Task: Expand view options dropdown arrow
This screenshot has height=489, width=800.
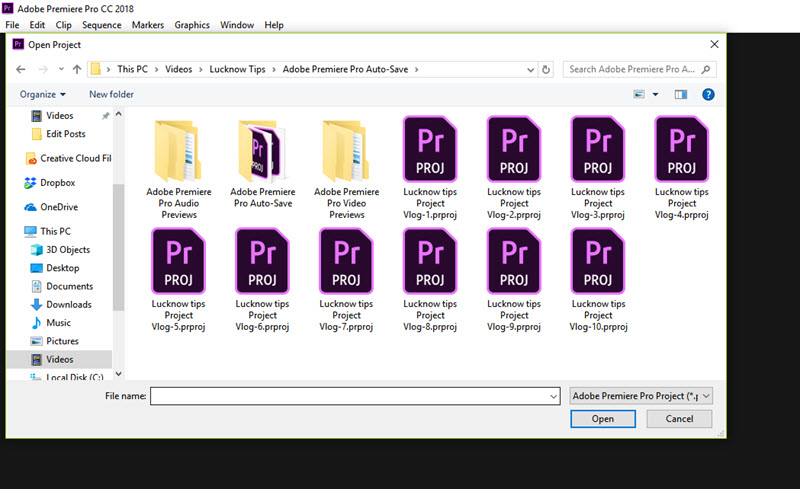Action: (x=656, y=94)
